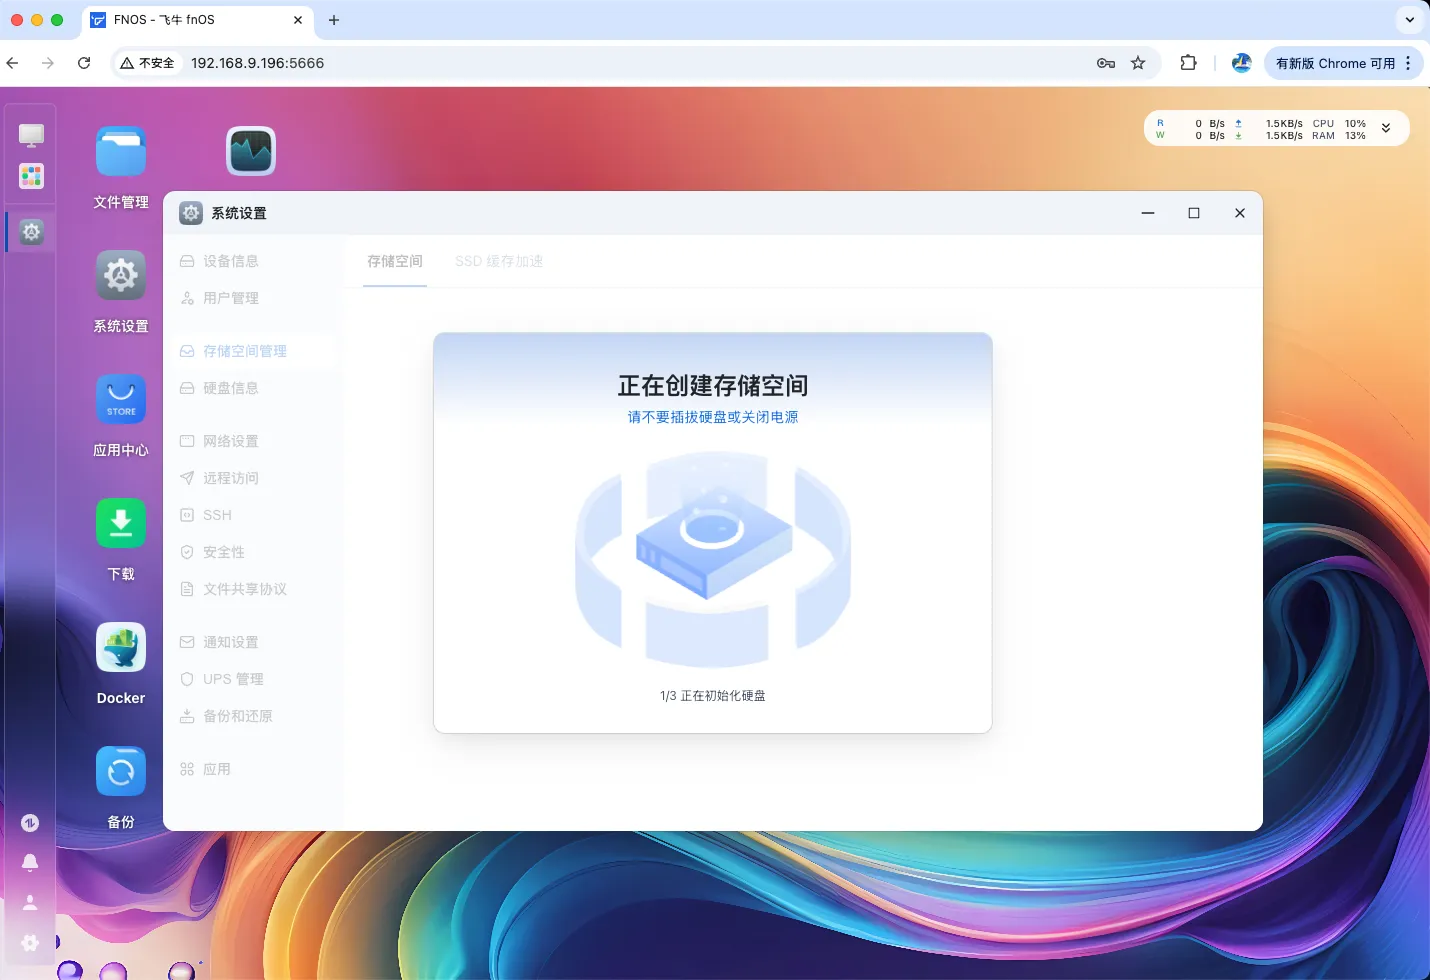
Task: Launch the 下载 app
Action: tap(120, 523)
